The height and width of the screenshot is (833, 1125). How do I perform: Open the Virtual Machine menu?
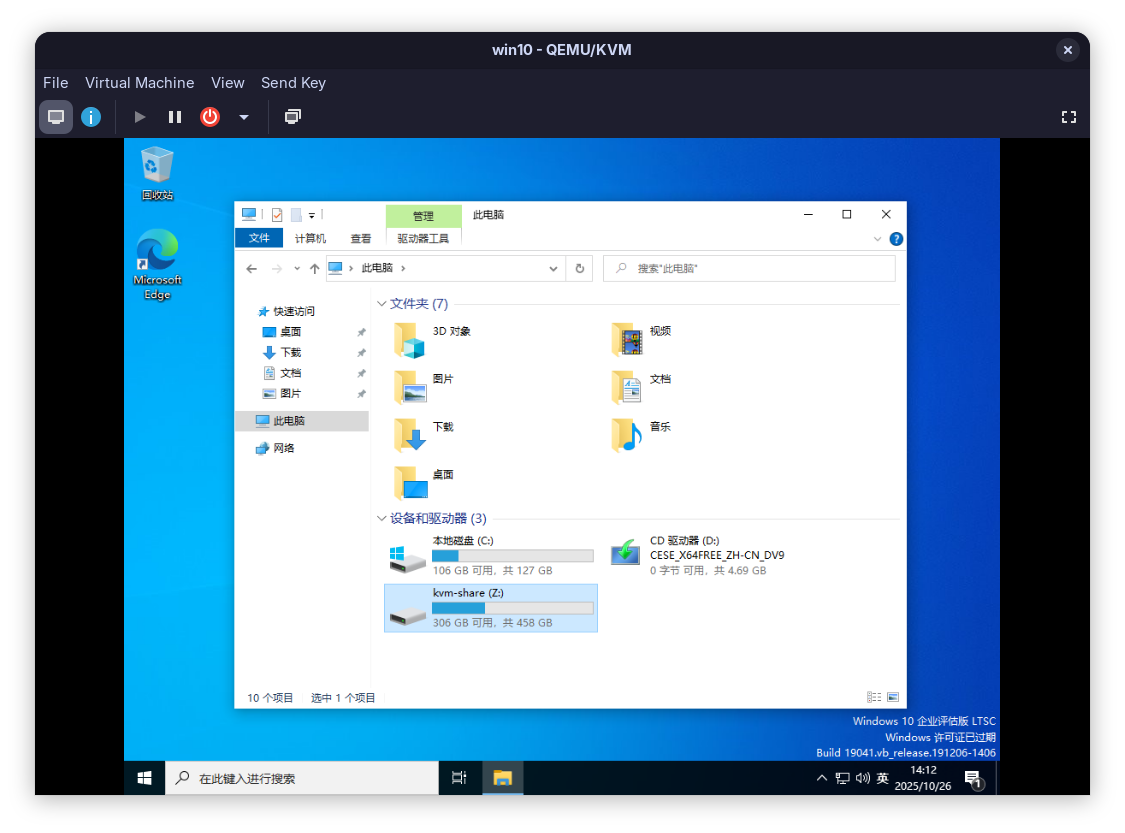[x=139, y=83]
